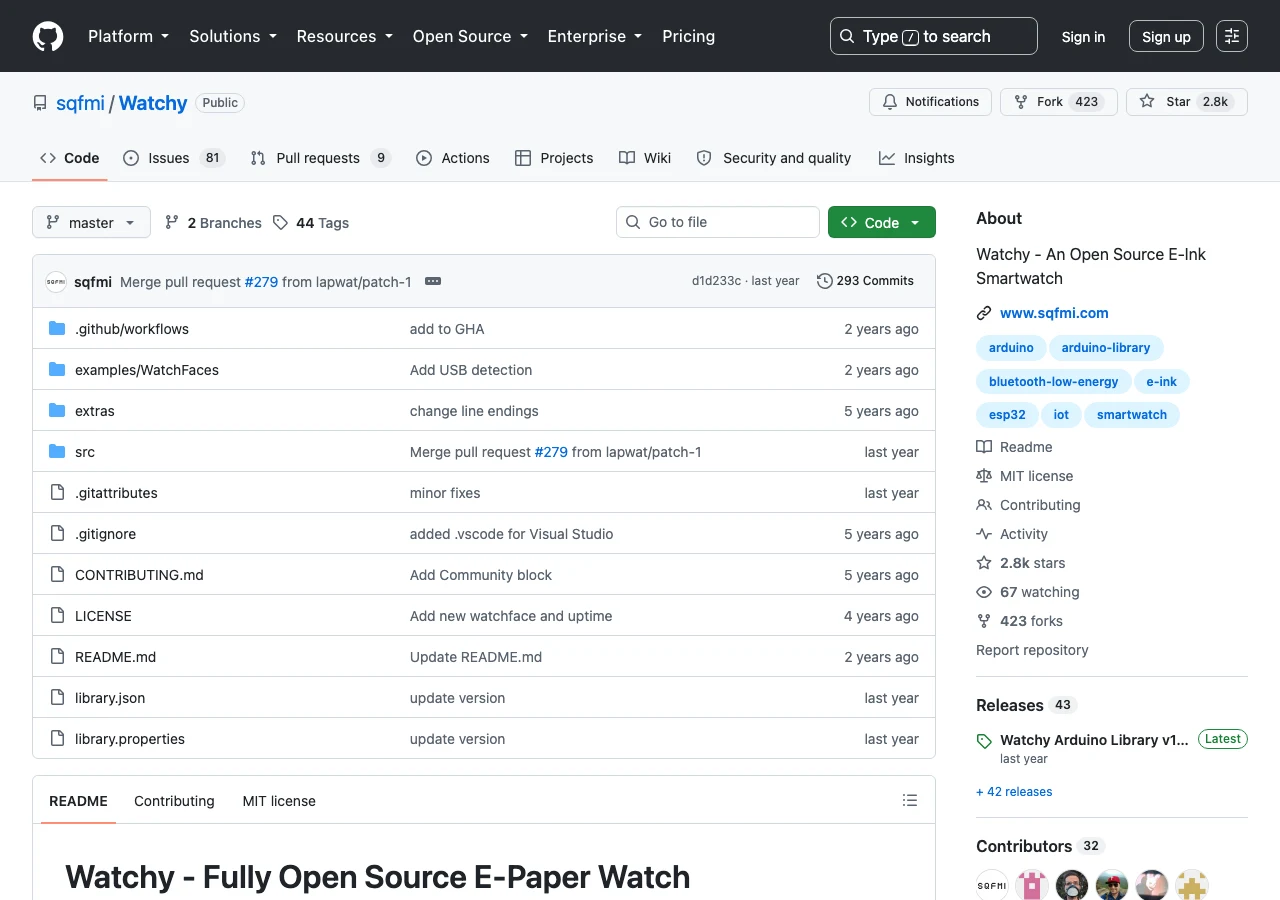Screen dimensions: 1280x900
Task: Click the link icon beside www.sqfmi.com
Action: pyautogui.click(x=984, y=313)
